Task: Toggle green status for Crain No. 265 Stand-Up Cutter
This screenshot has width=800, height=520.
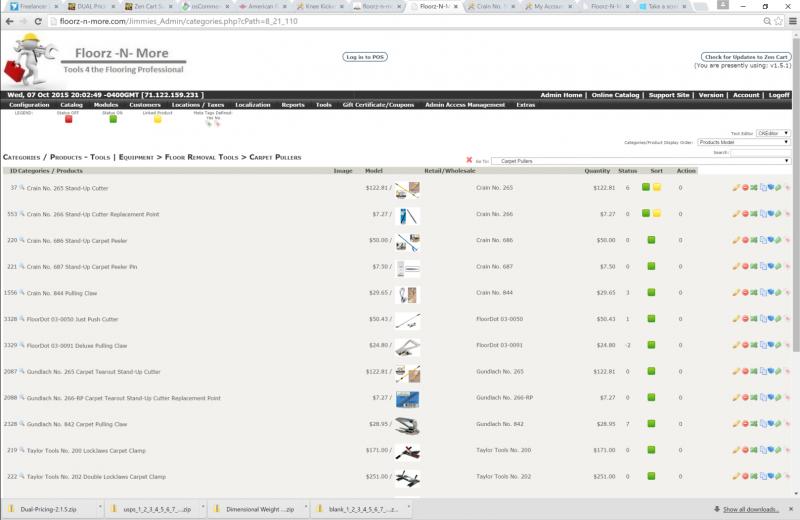Action: (x=646, y=187)
